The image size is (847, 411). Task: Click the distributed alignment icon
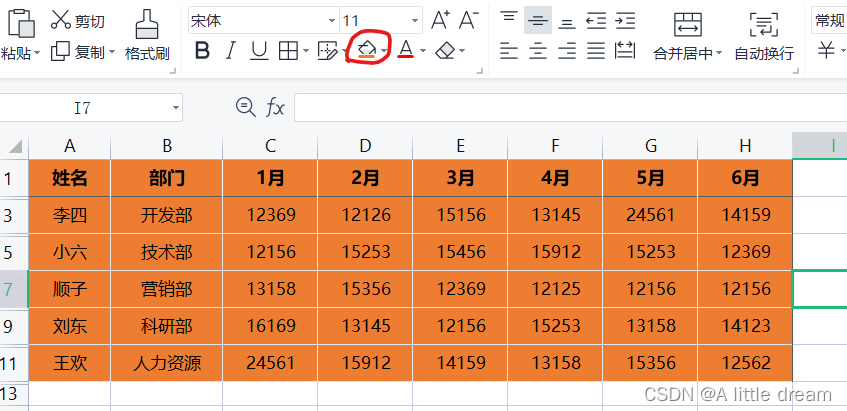[625, 50]
